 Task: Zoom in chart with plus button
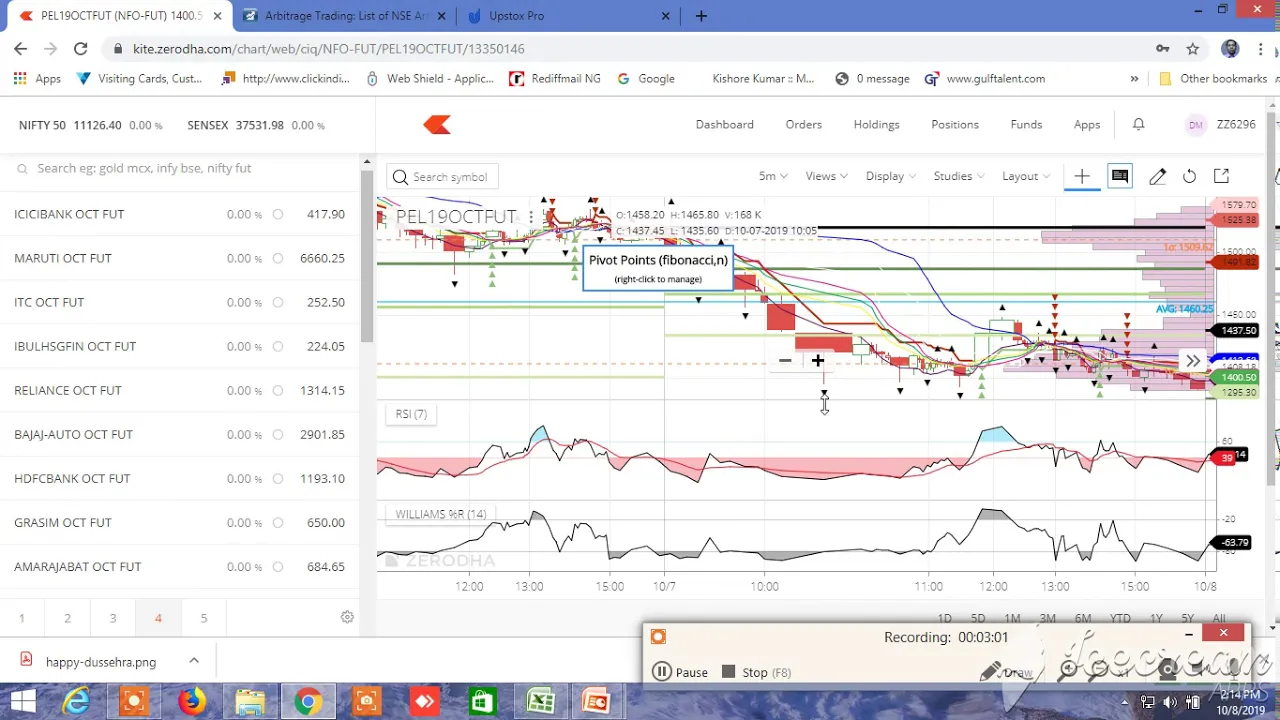coord(818,361)
